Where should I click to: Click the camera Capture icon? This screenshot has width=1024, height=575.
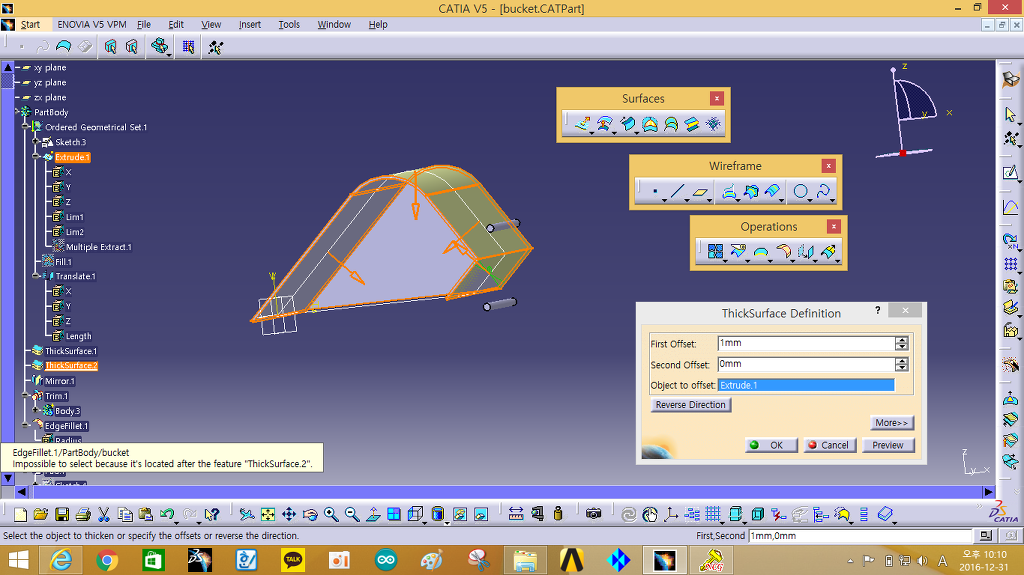593,514
